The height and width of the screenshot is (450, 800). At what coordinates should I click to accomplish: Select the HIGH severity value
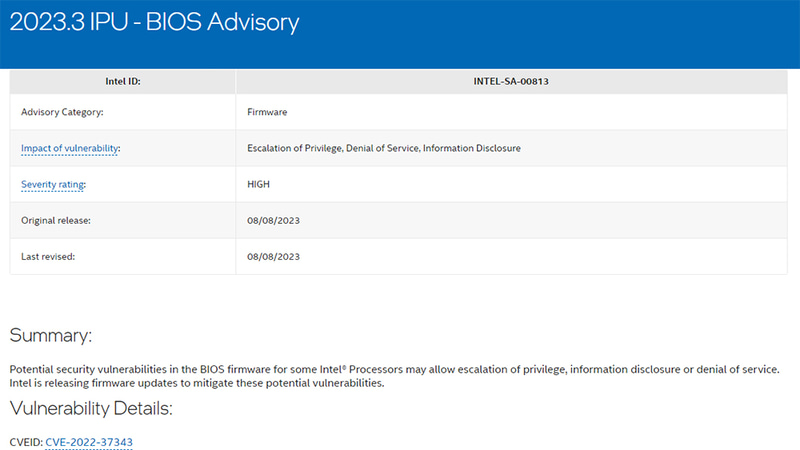pyautogui.click(x=260, y=184)
